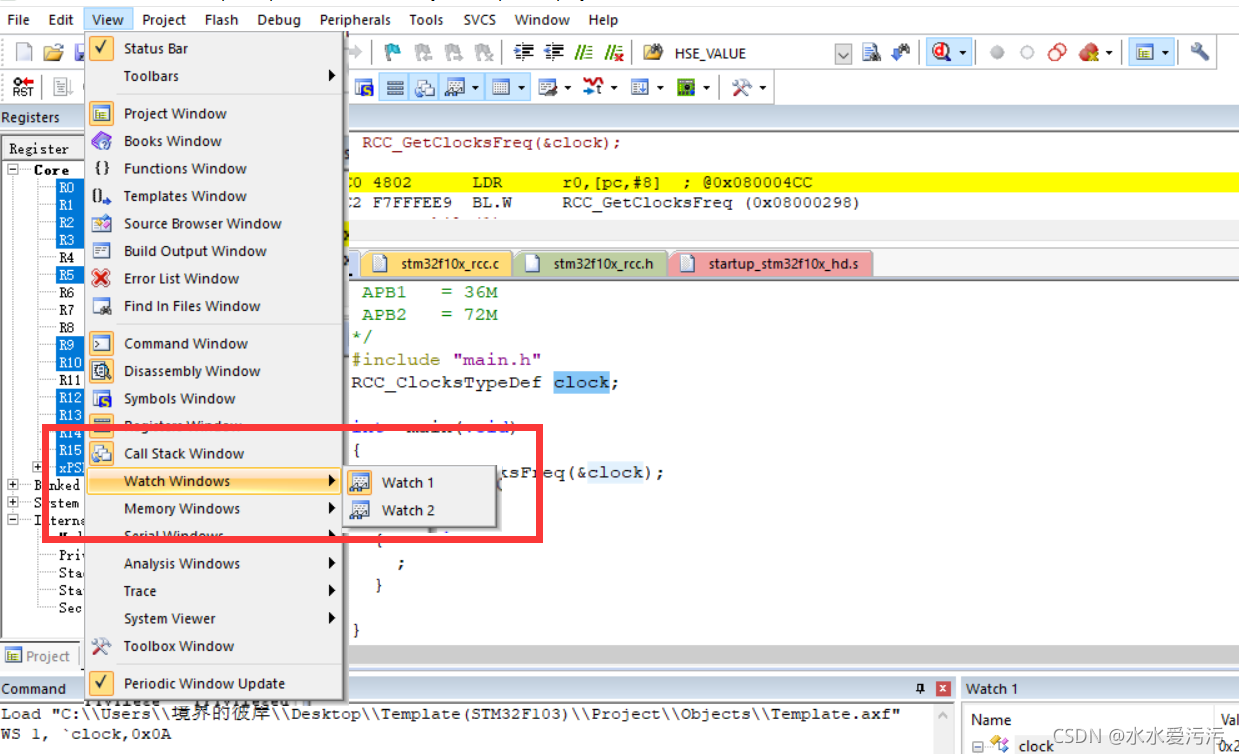Comment selection with green lines icon
This screenshot has height=754, width=1239.
[584, 53]
